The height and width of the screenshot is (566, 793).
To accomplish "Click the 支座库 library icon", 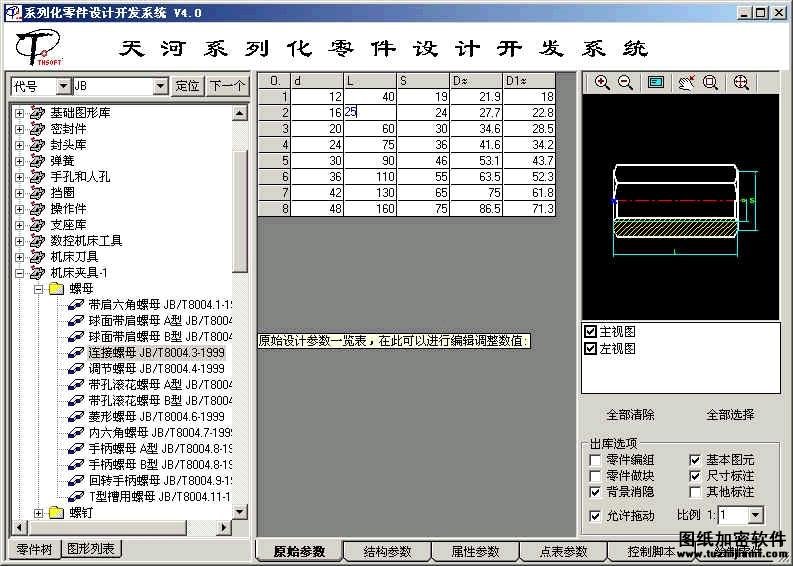I will pyautogui.click(x=37, y=225).
